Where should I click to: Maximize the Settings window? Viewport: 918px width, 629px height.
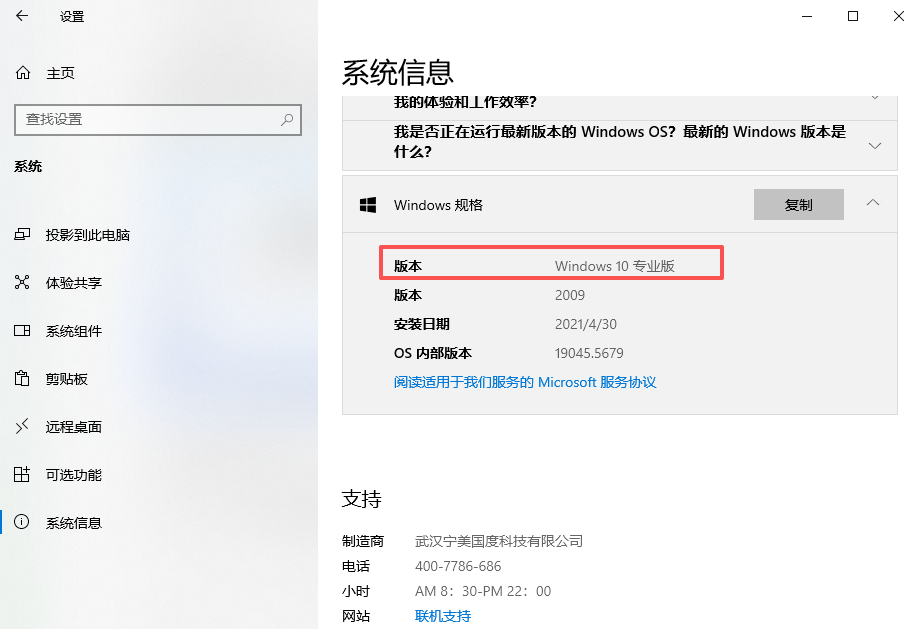pyautogui.click(x=853, y=16)
